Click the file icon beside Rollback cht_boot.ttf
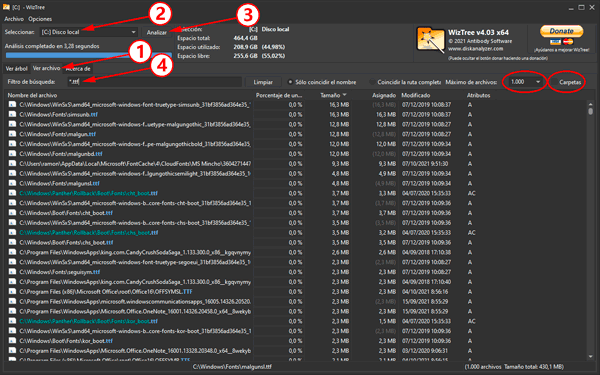Image resolution: width=600 pixels, height=375 pixels. tap(12, 193)
